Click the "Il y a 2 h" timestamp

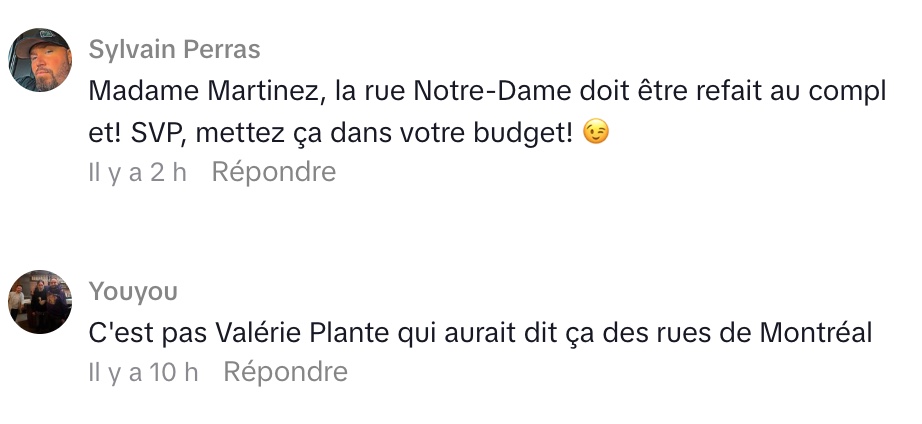click(138, 172)
